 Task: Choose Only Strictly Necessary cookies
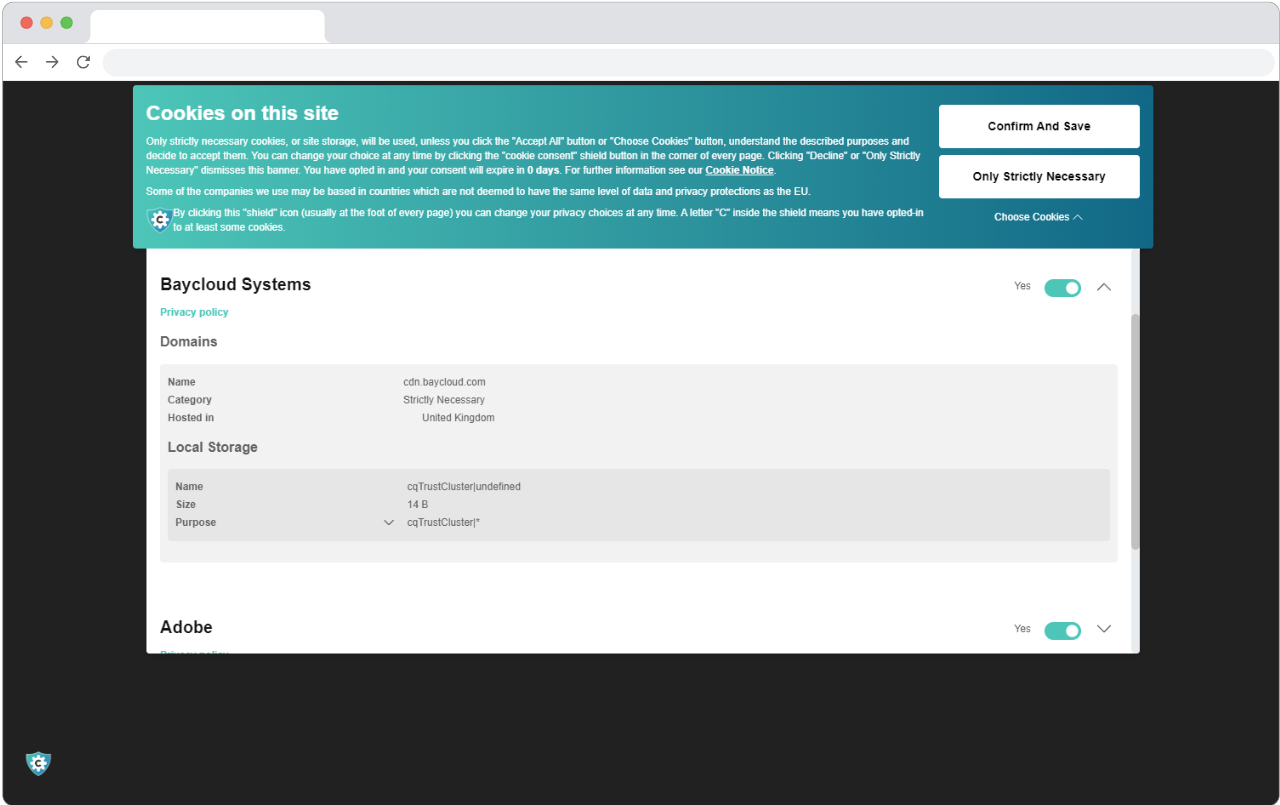1038,177
